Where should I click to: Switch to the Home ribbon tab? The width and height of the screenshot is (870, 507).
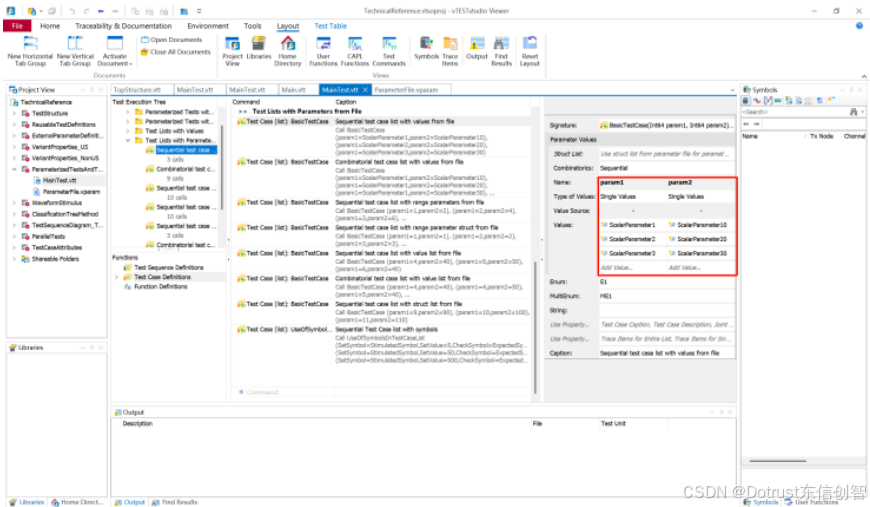(x=50, y=26)
